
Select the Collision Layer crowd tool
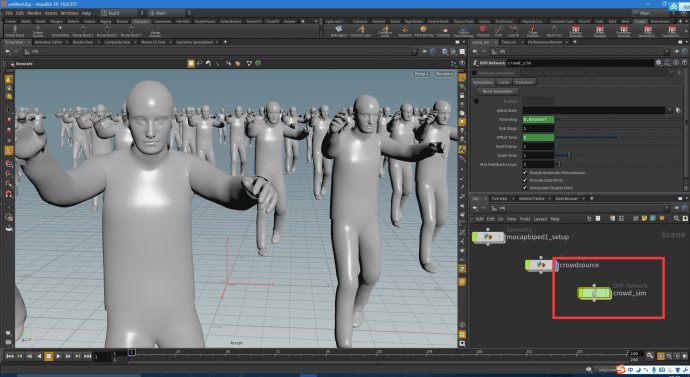(x=360, y=31)
